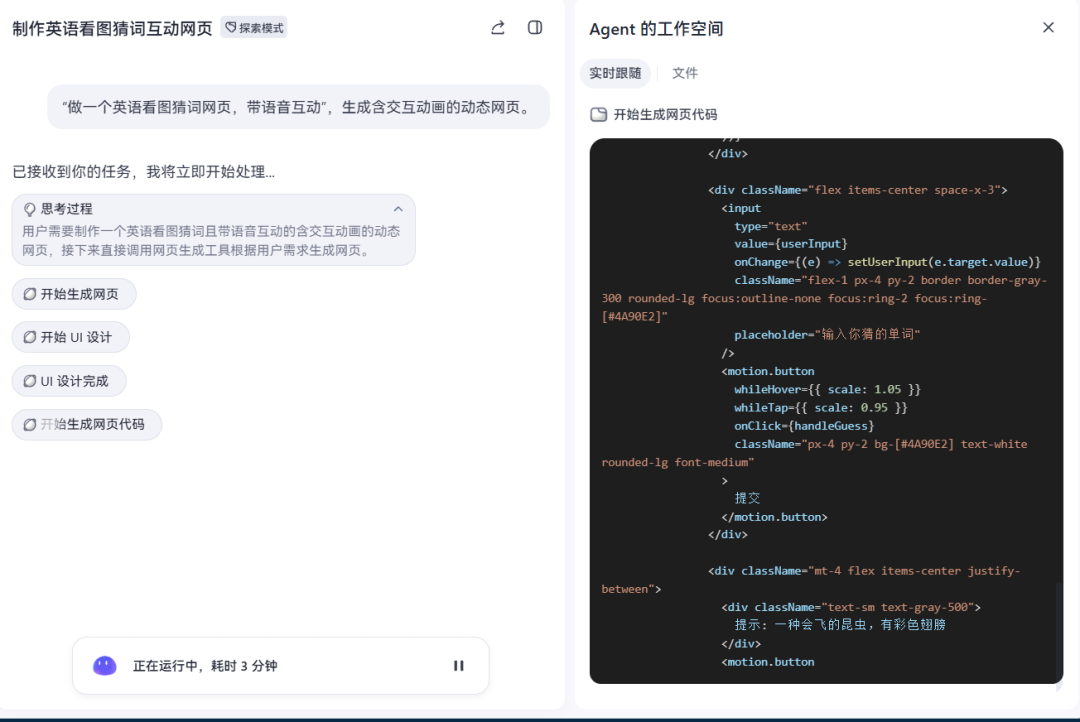Toggle the split-view panel icon at top
The image size is (1080, 722).
point(535,28)
